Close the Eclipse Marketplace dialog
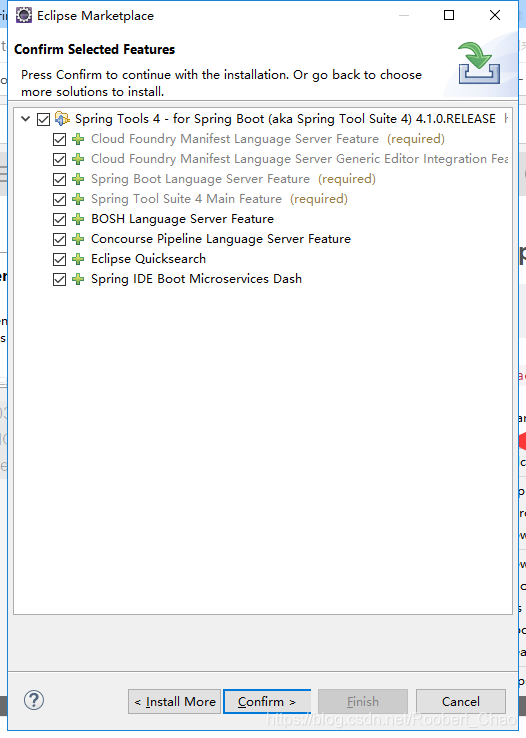This screenshot has width=526, height=738. pos(495,15)
